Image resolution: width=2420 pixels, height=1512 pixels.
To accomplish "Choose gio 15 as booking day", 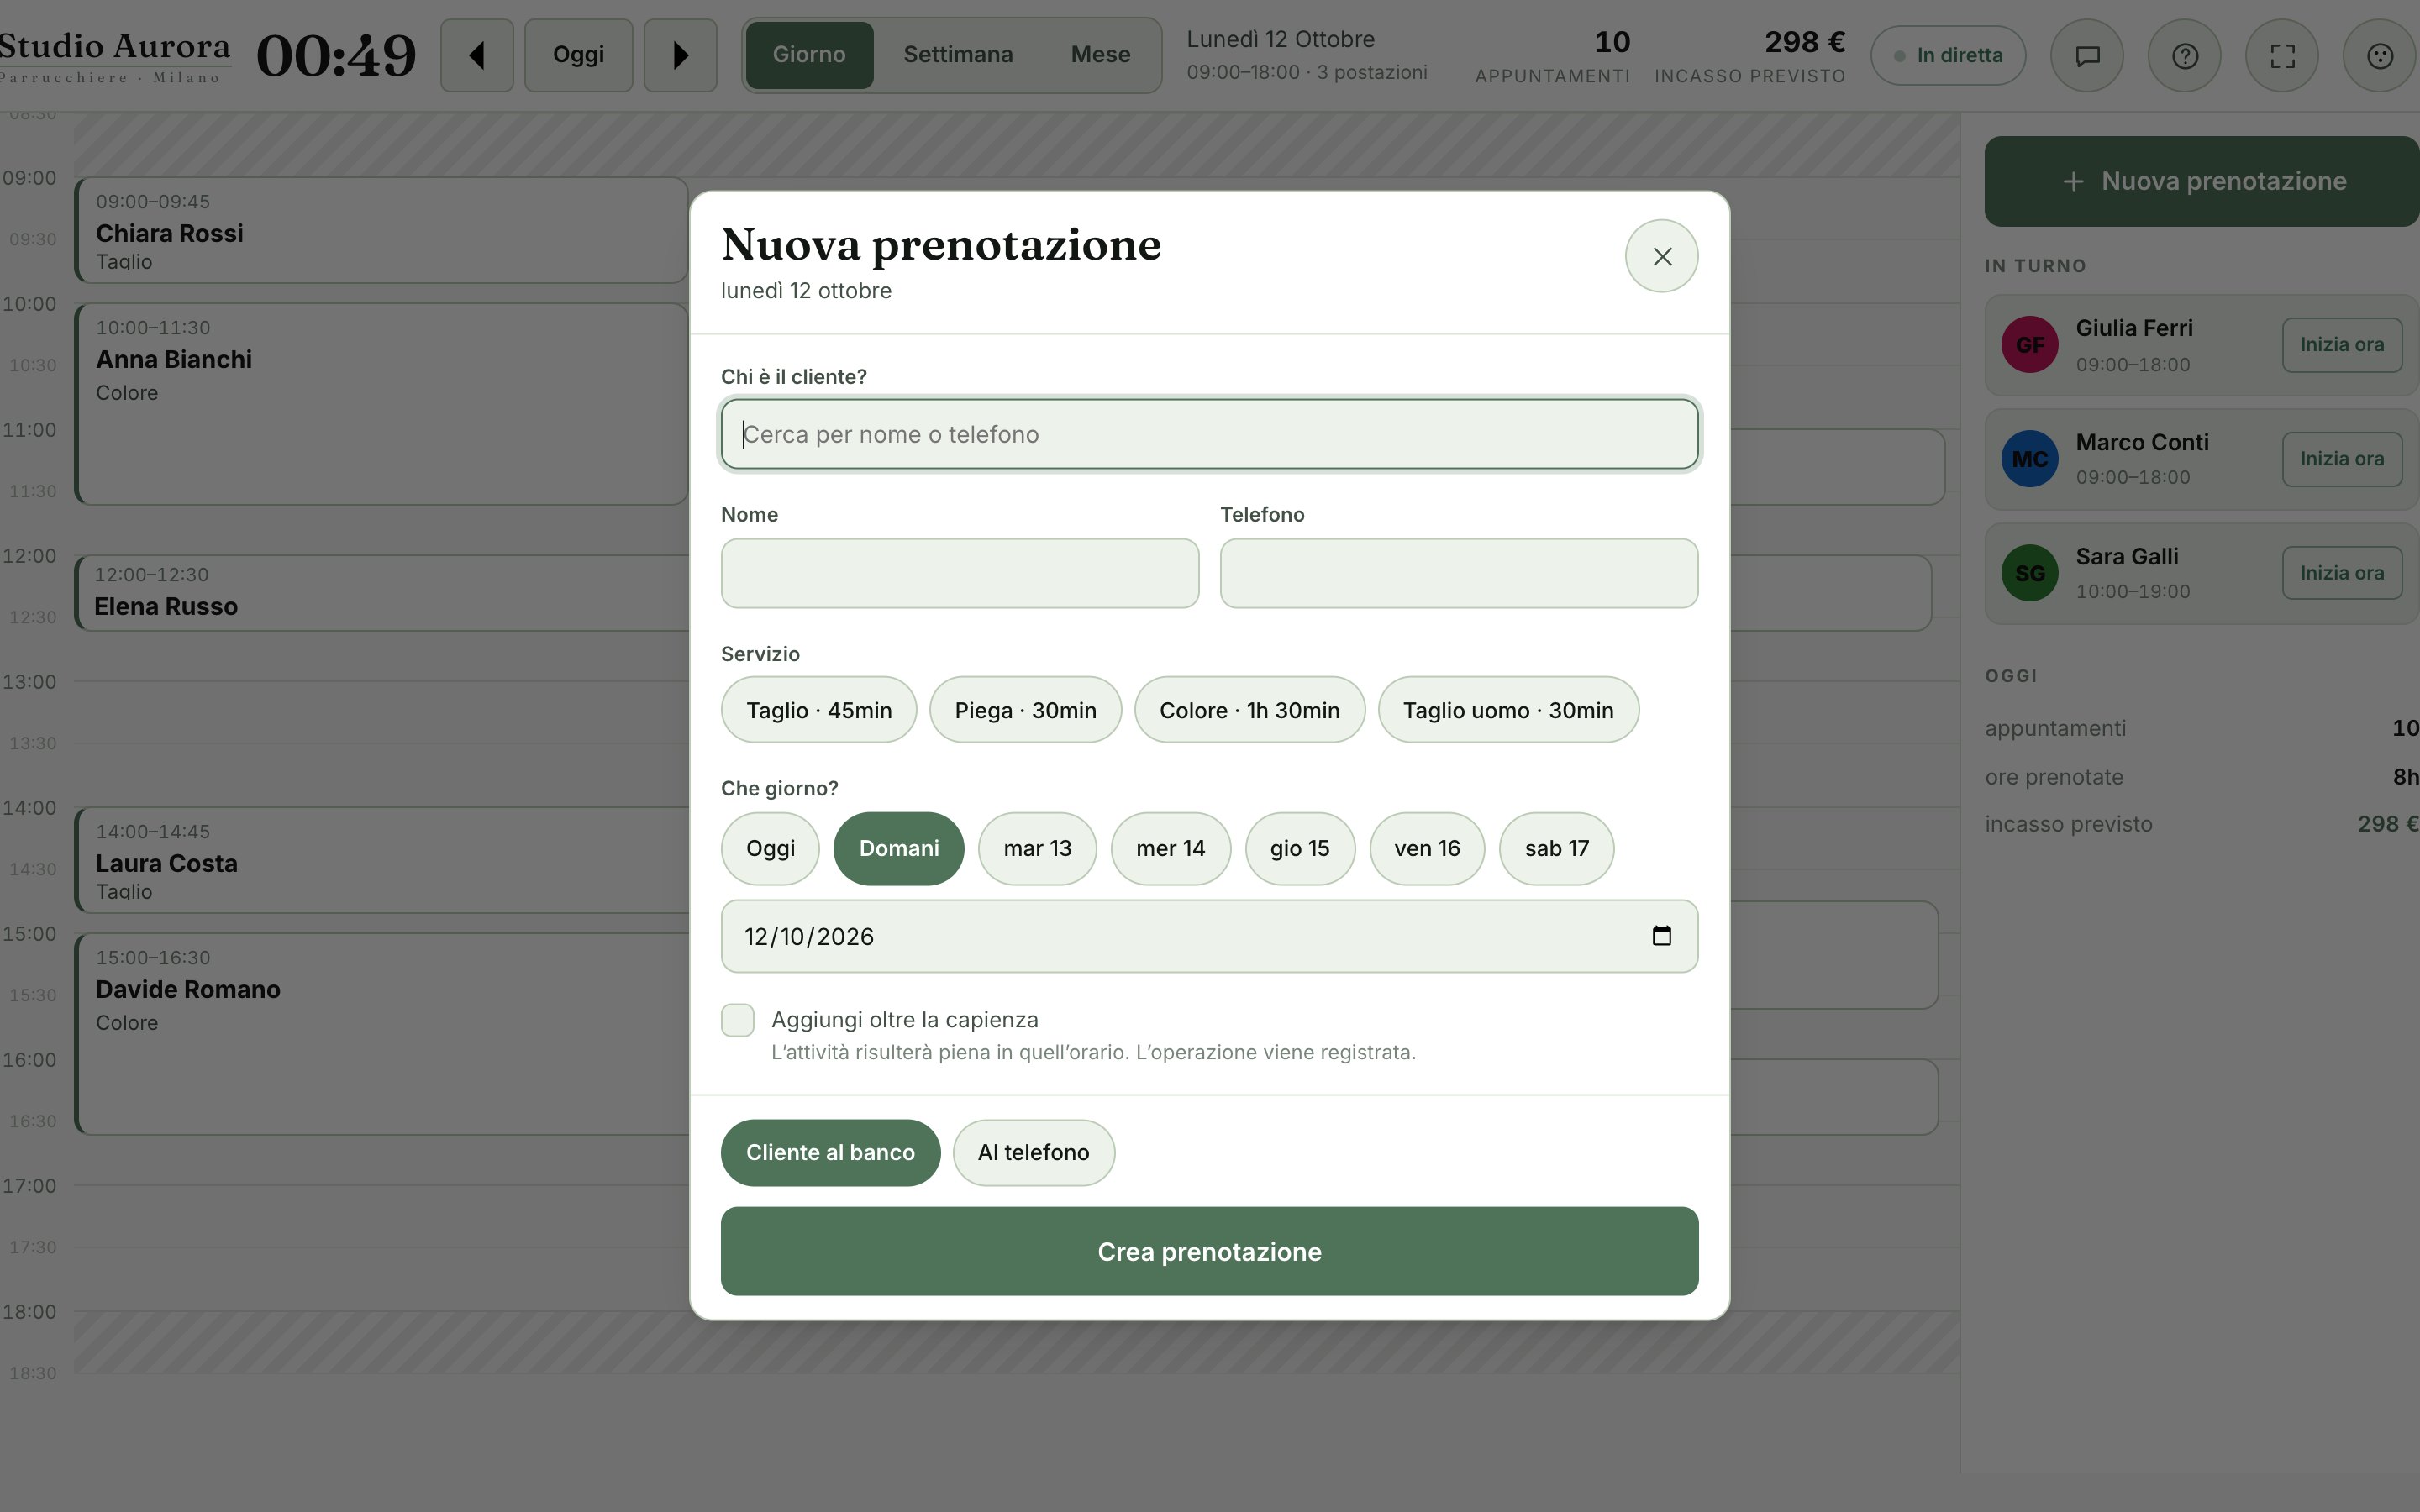I will click(1300, 849).
